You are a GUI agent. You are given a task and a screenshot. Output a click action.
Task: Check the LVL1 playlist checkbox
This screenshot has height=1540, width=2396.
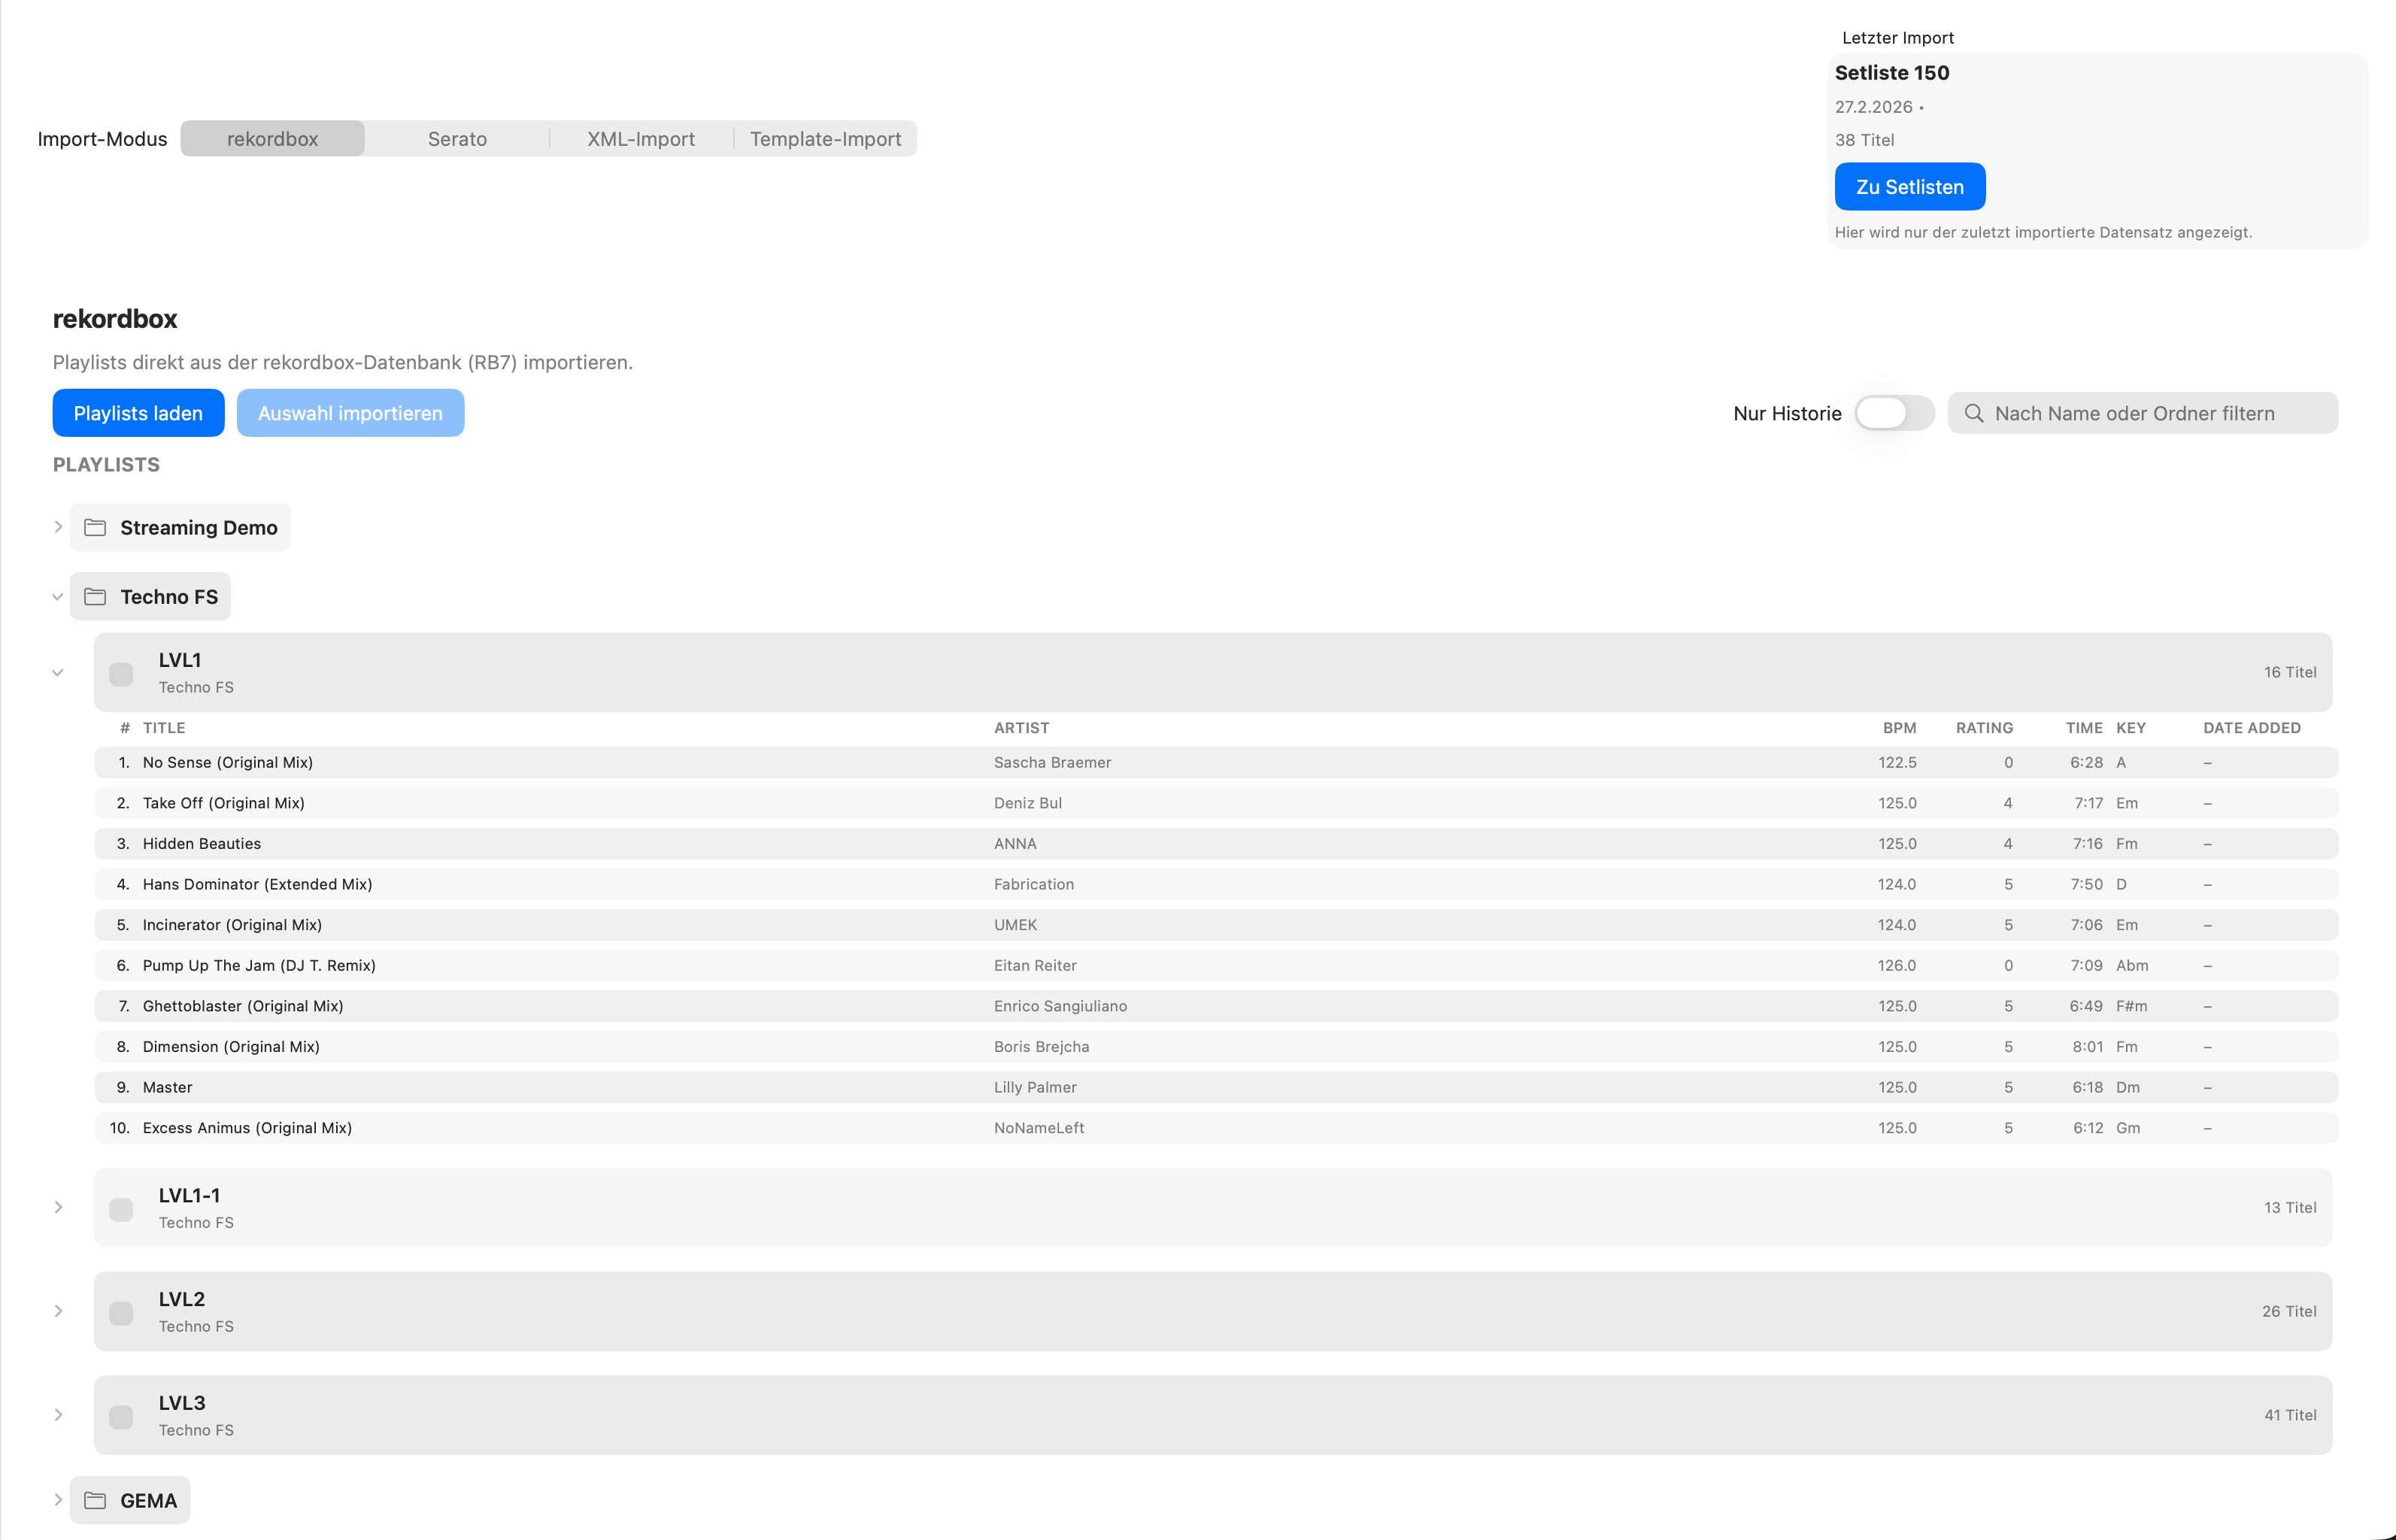121,673
